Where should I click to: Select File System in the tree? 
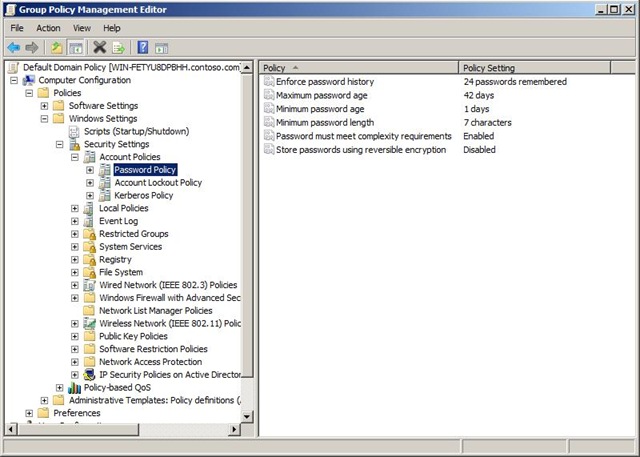coord(121,272)
